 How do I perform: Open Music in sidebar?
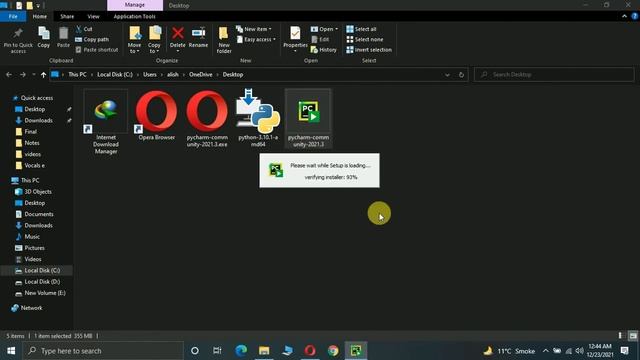coord(32,237)
